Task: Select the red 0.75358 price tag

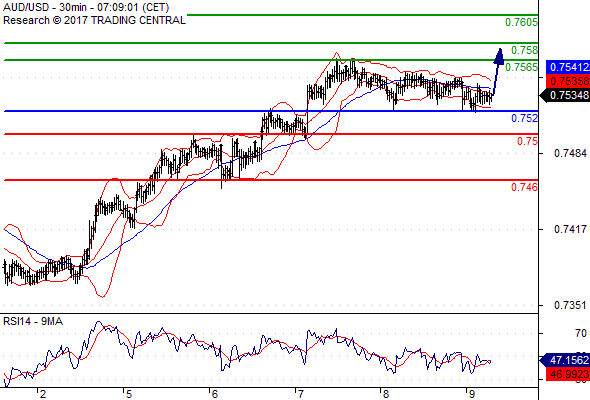Action: 568,81
